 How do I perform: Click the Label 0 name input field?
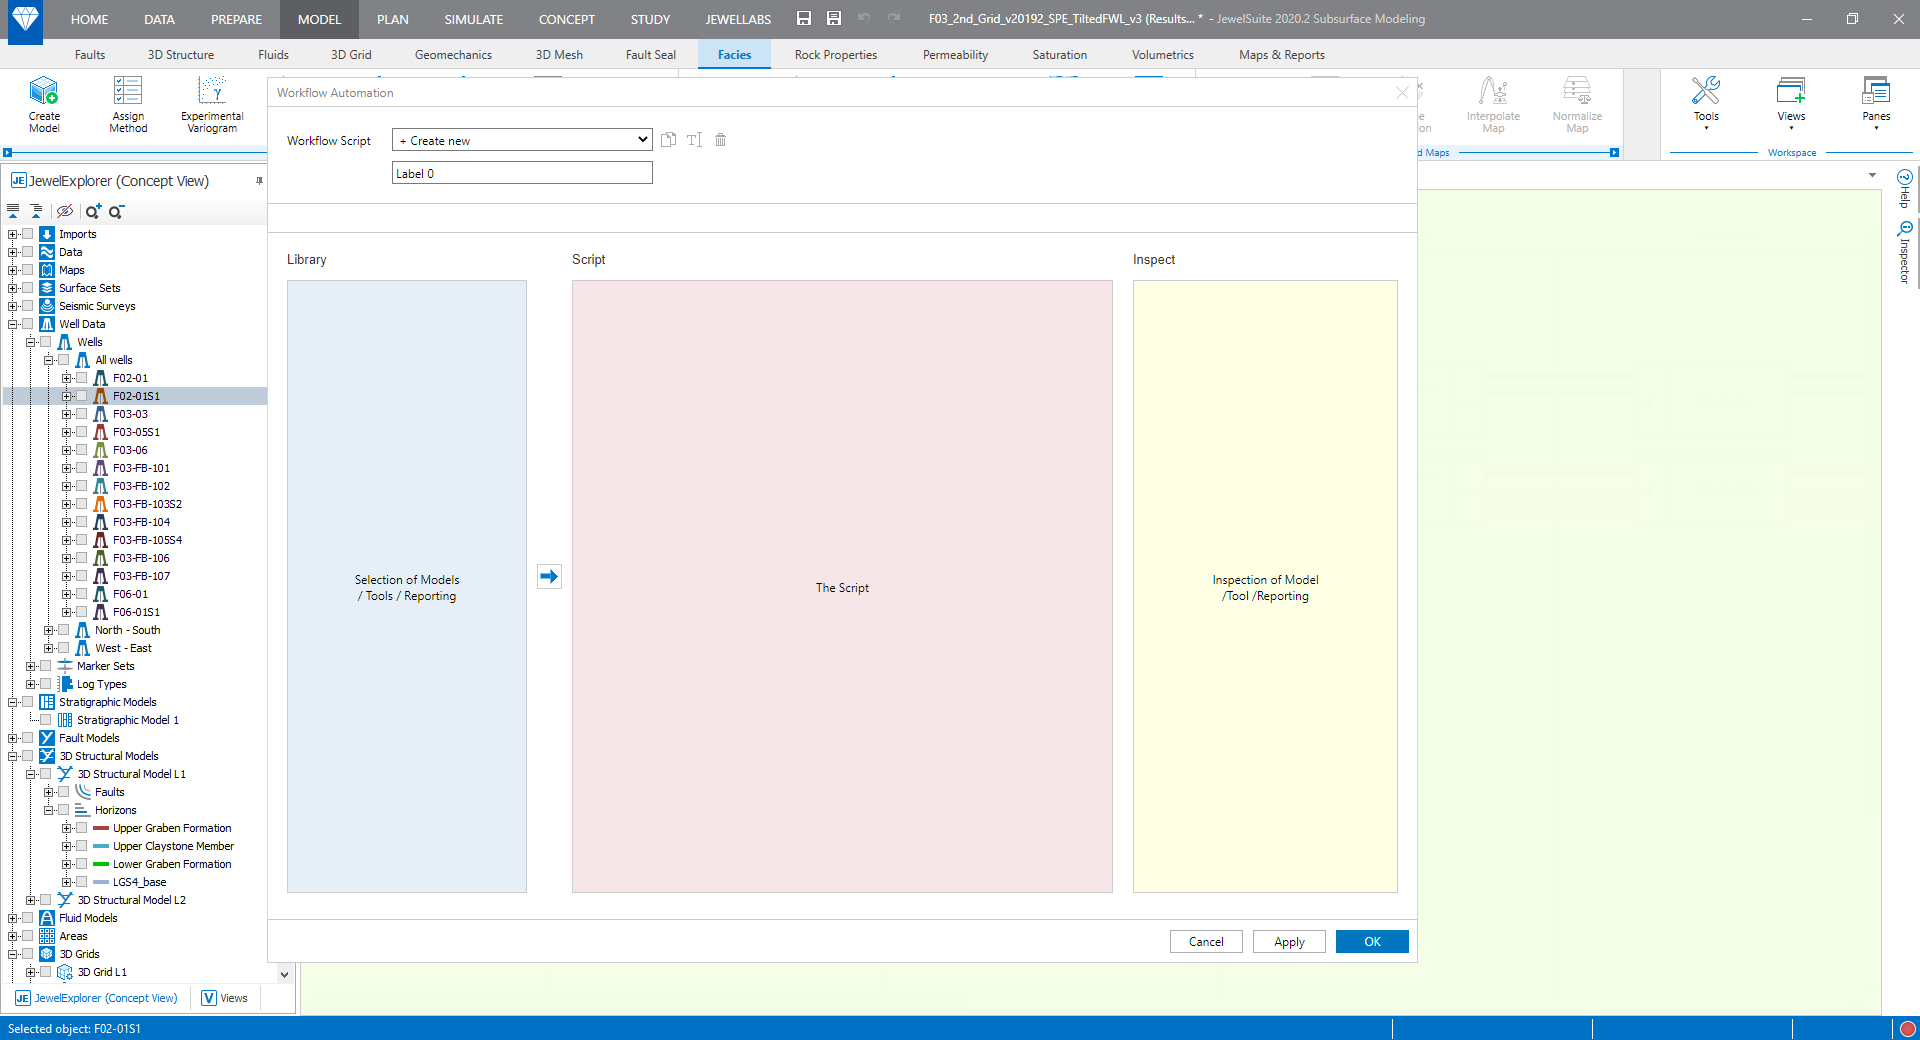click(x=522, y=173)
